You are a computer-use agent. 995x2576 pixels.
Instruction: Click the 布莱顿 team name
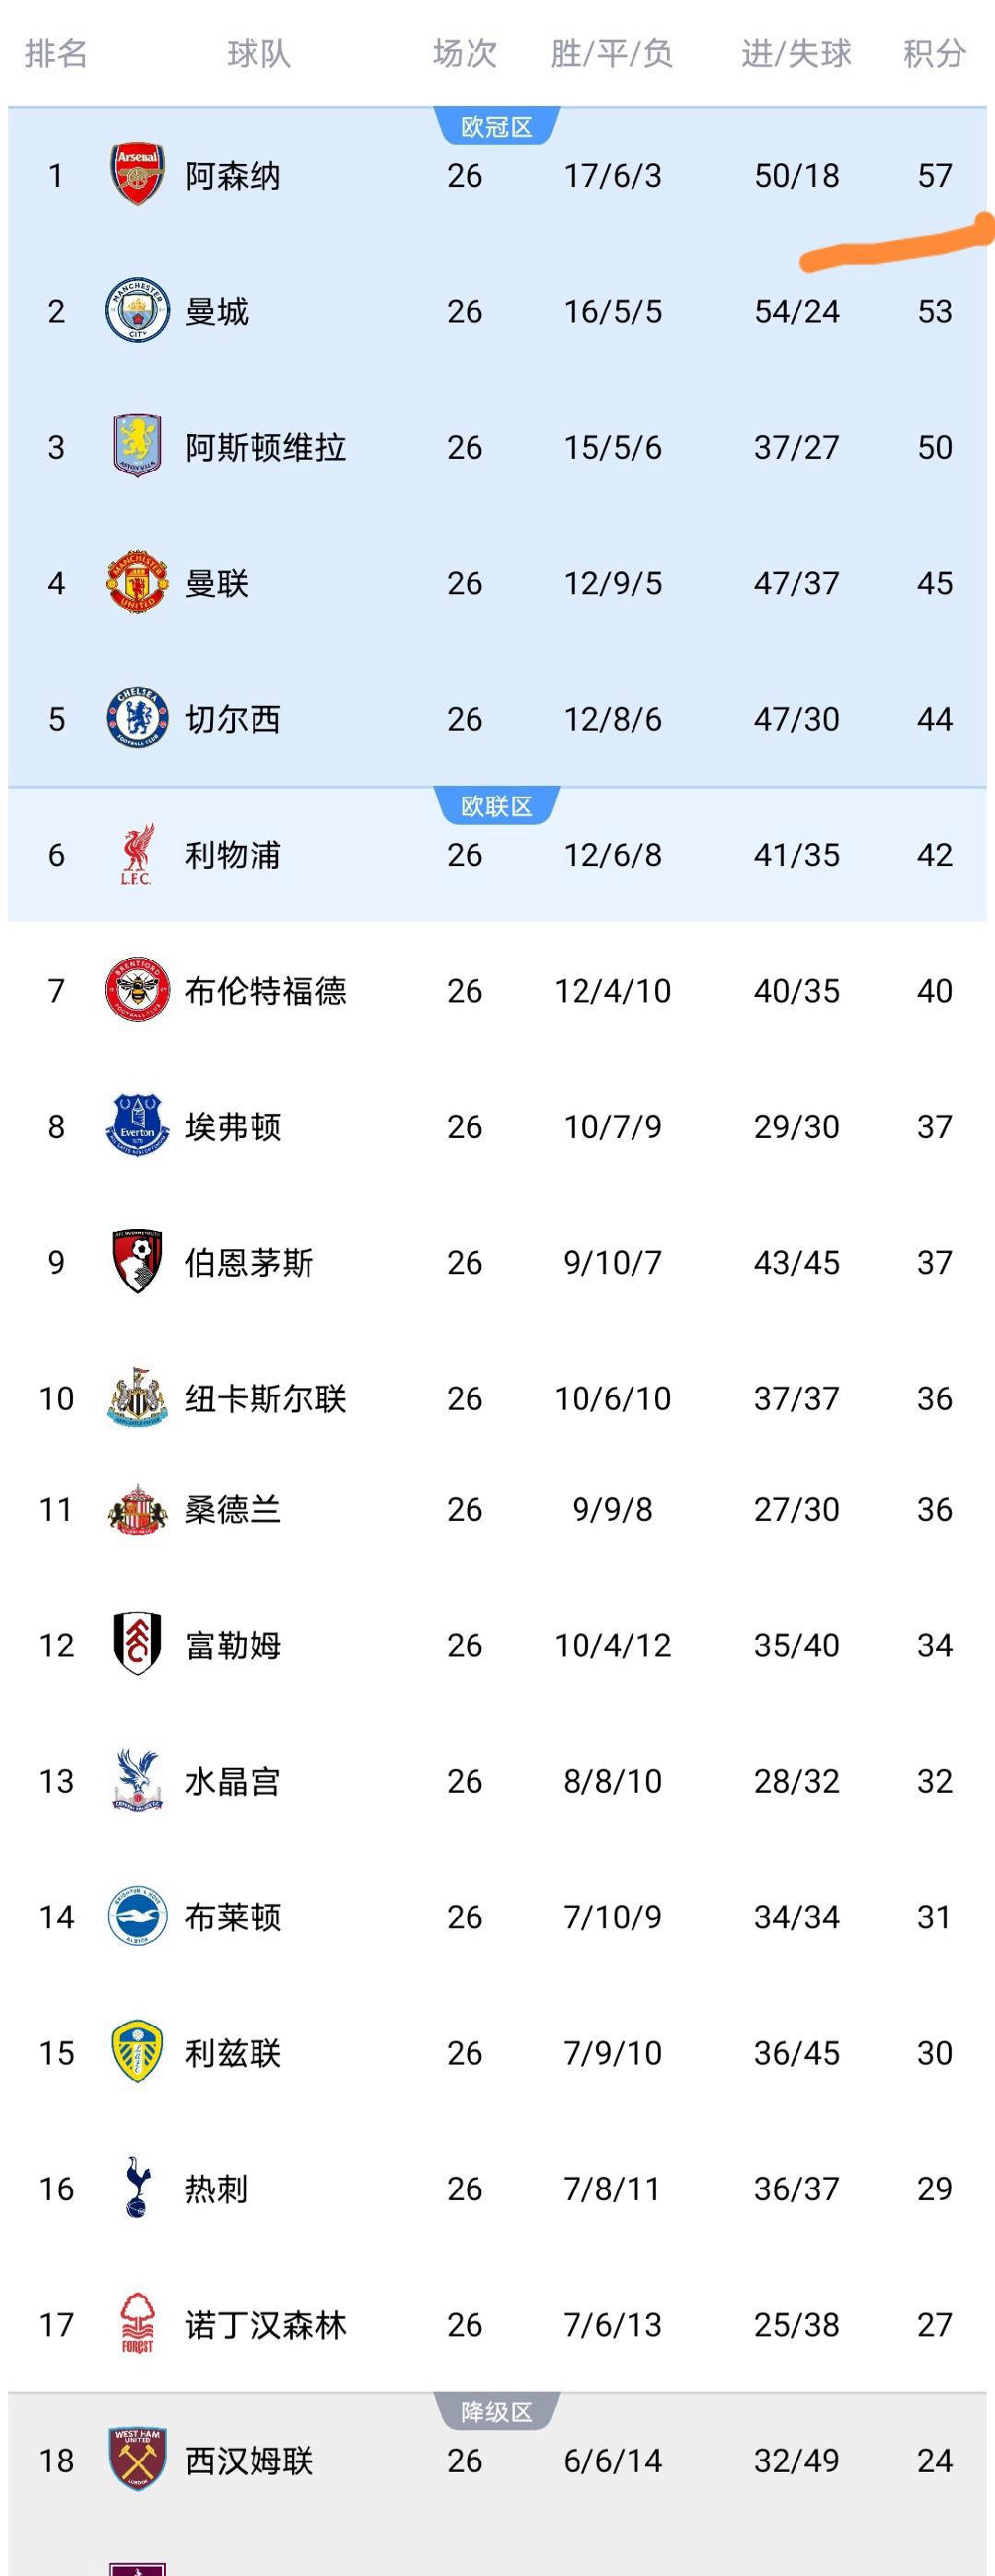(232, 1917)
